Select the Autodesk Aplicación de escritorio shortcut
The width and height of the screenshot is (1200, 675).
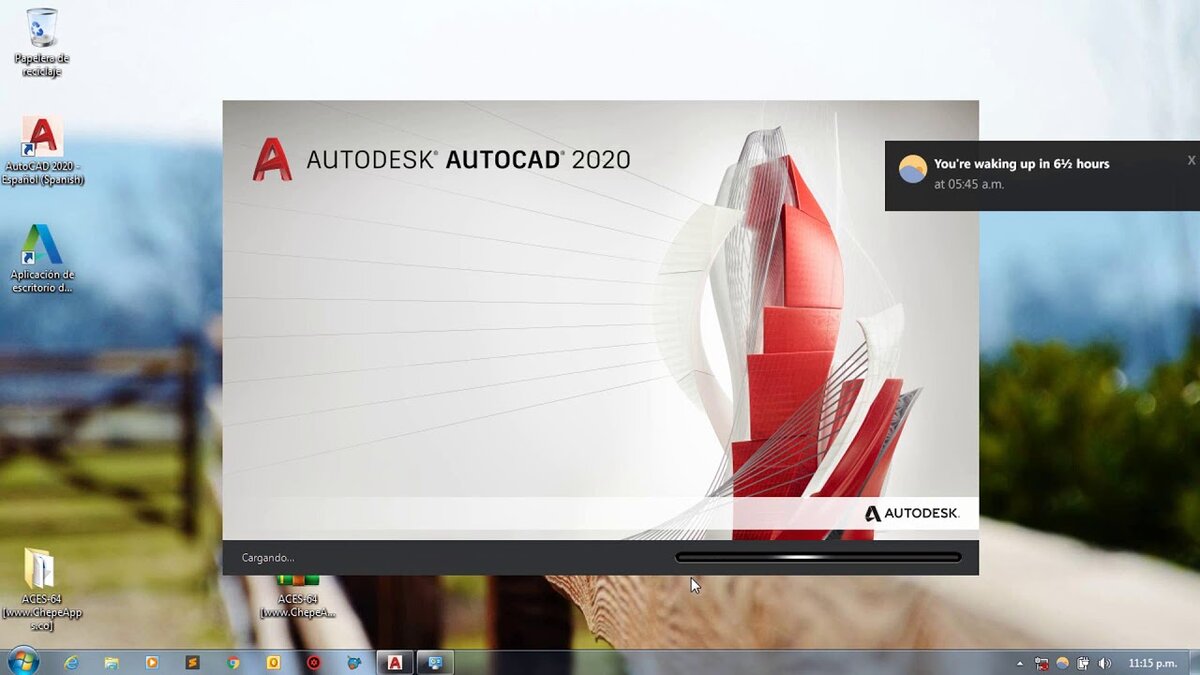[42, 258]
